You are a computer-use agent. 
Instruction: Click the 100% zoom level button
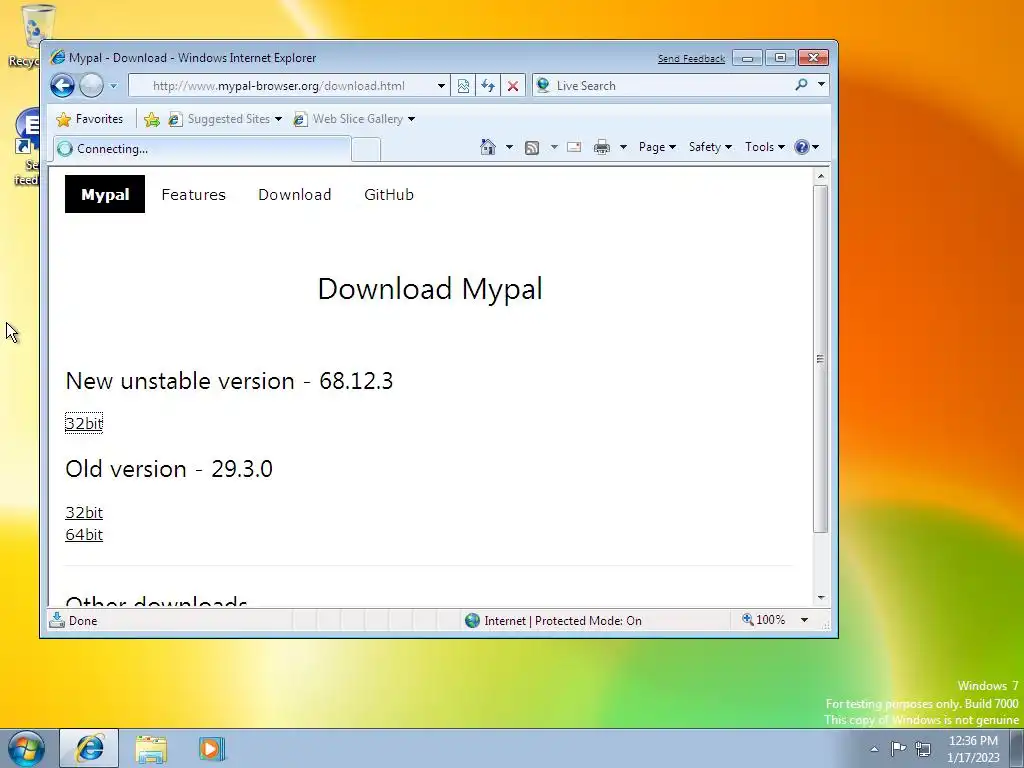pyautogui.click(x=763, y=620)
